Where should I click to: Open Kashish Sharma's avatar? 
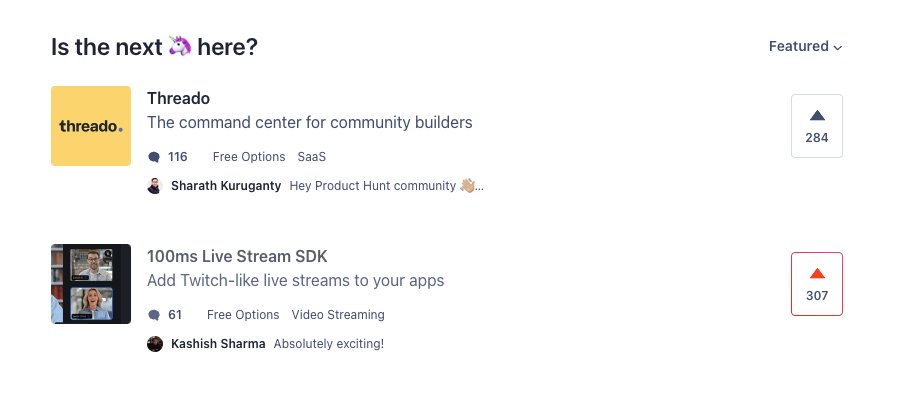click(x=155, y=344)
